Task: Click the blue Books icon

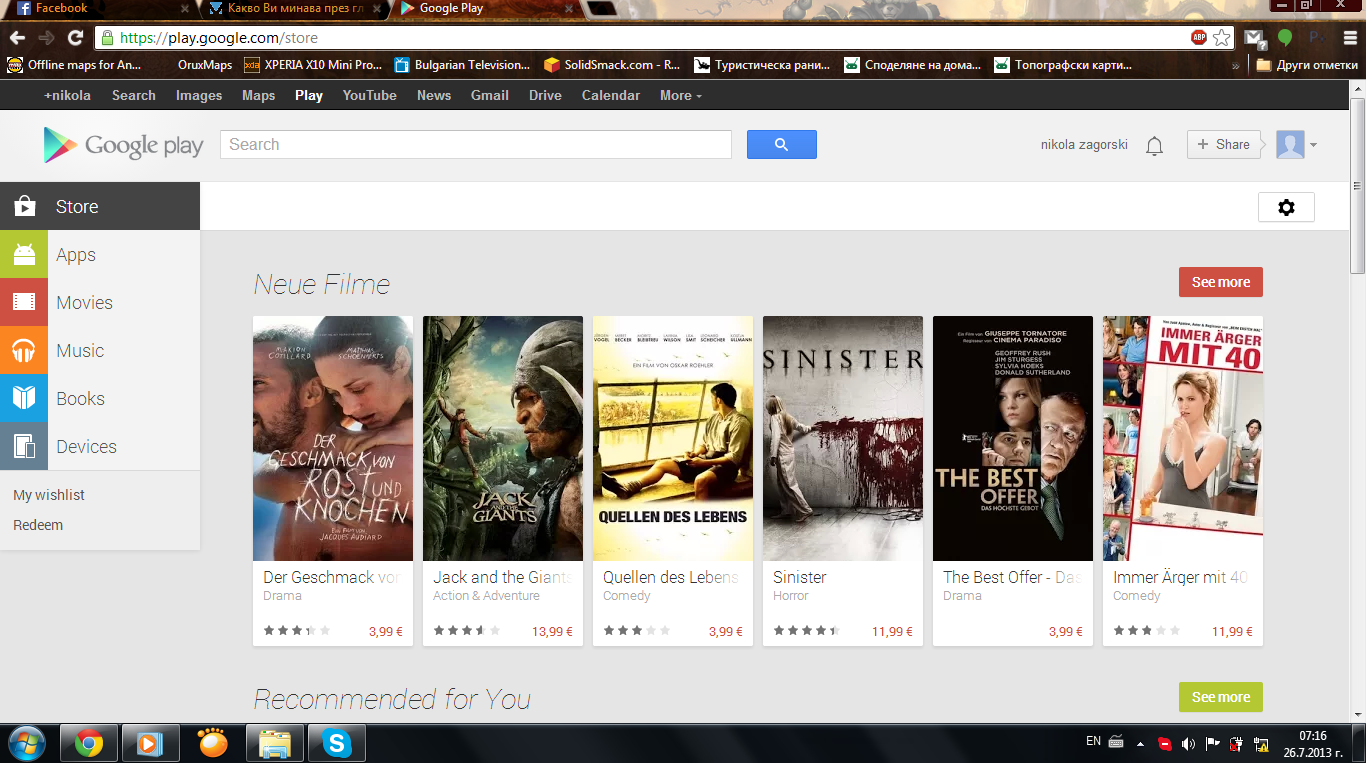Action: coord(24,398)
